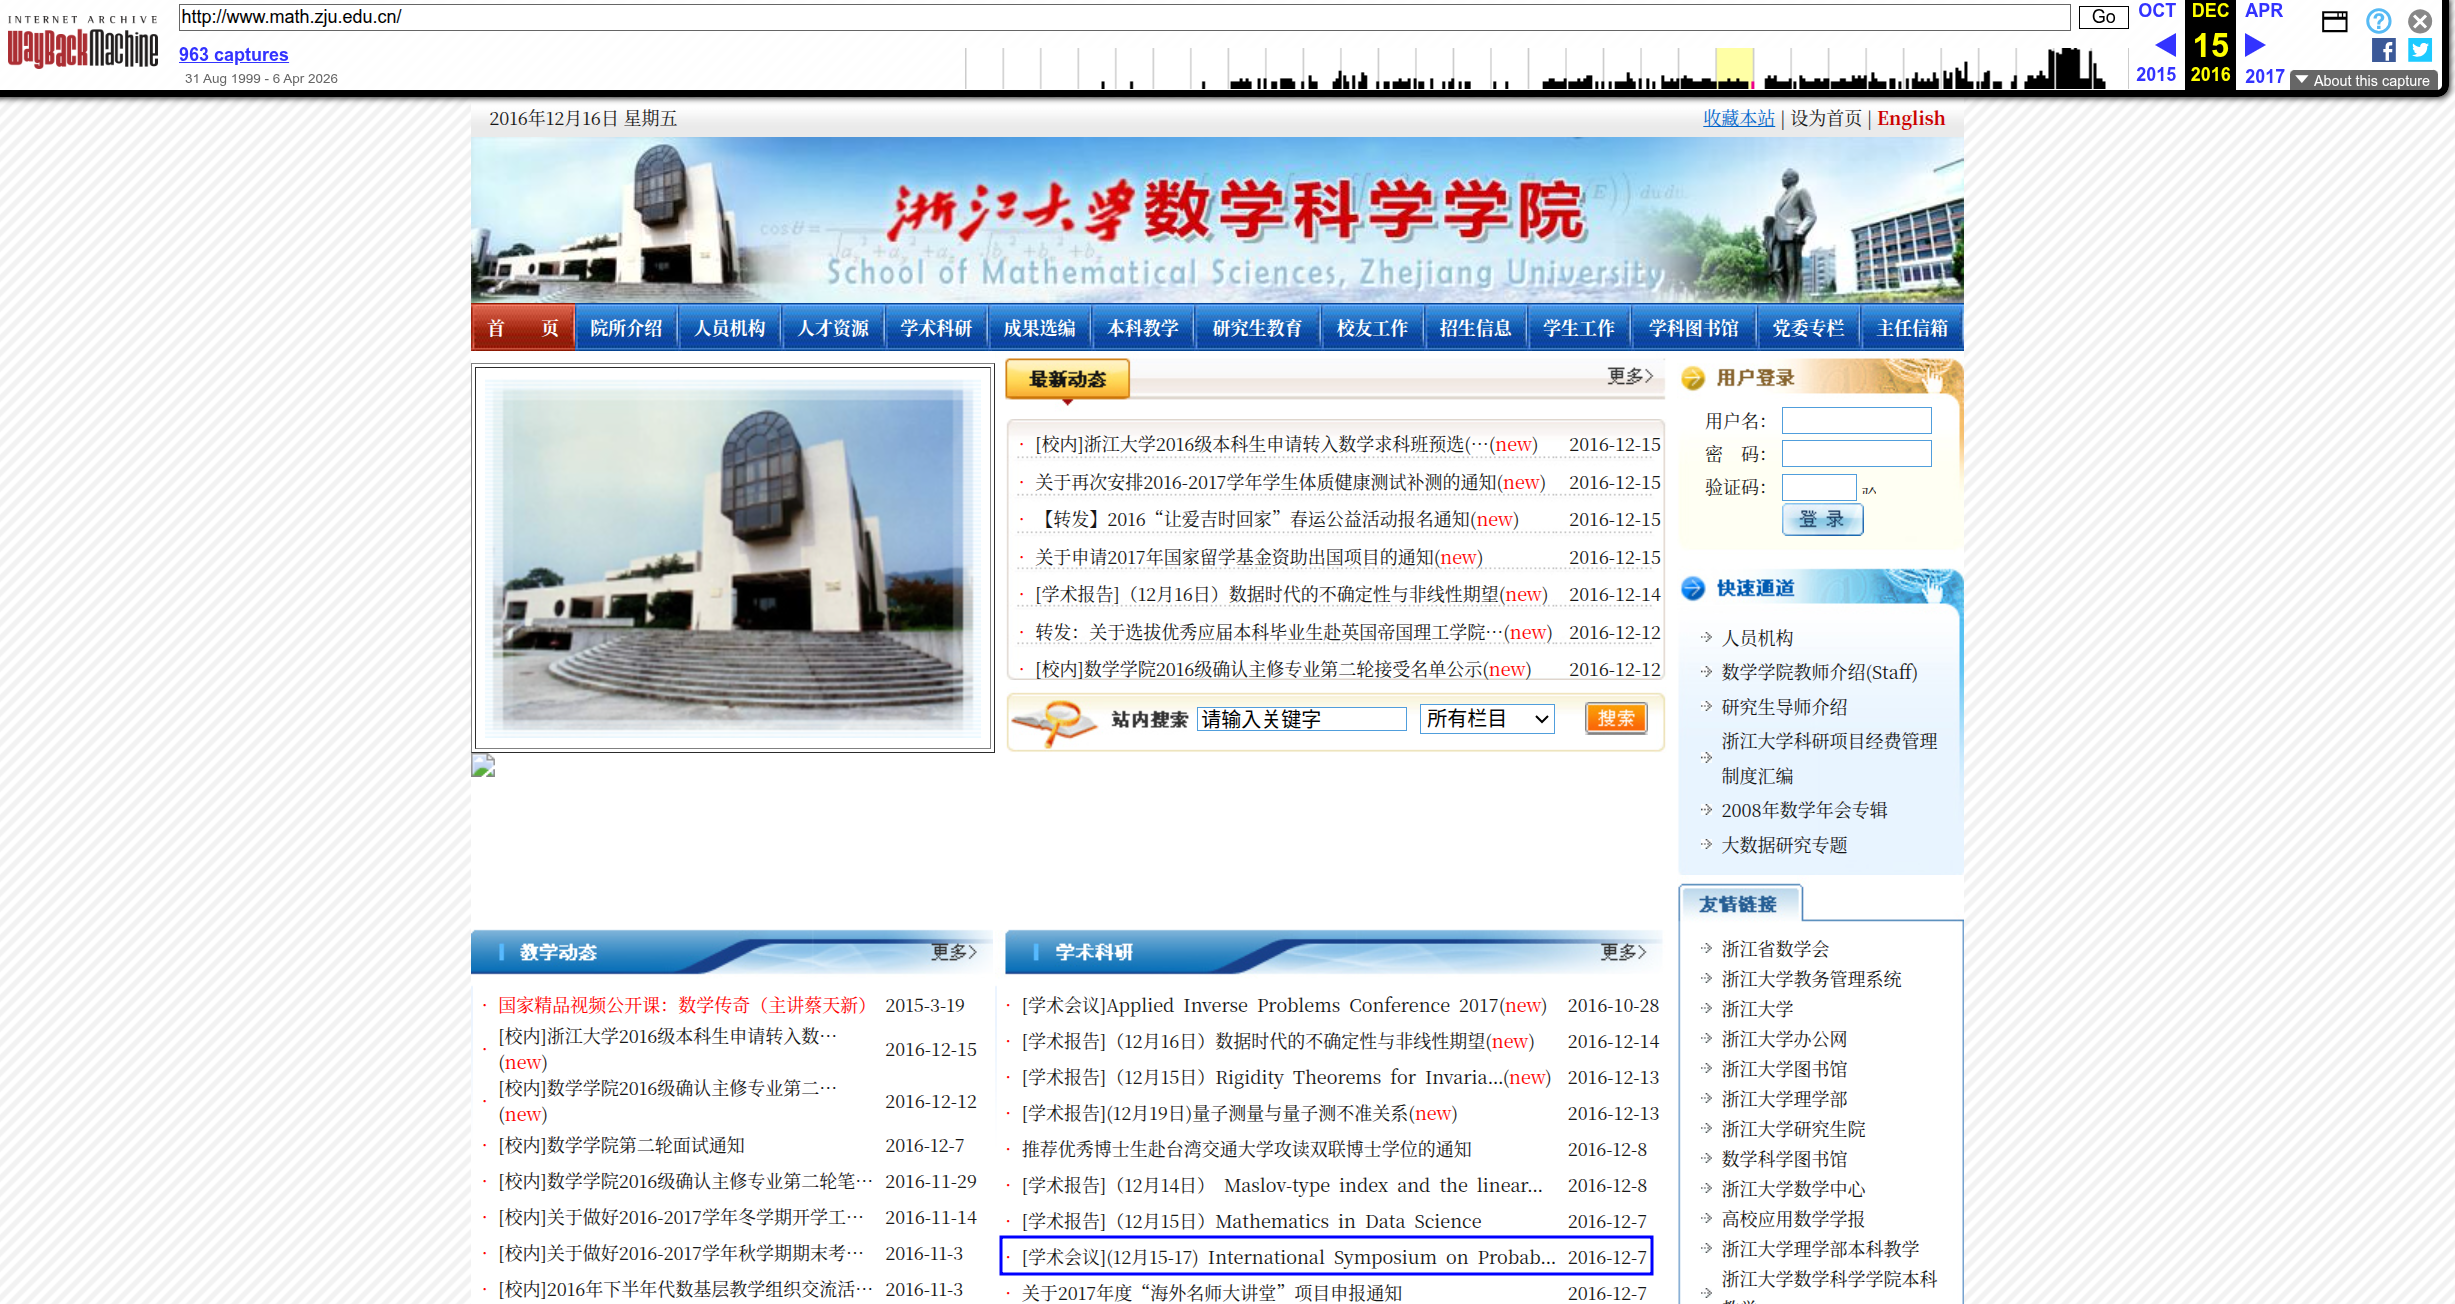Screen dimensions: 2455x1304
Task: Open the 院所介绍 menu item
Action: (626, 328)
